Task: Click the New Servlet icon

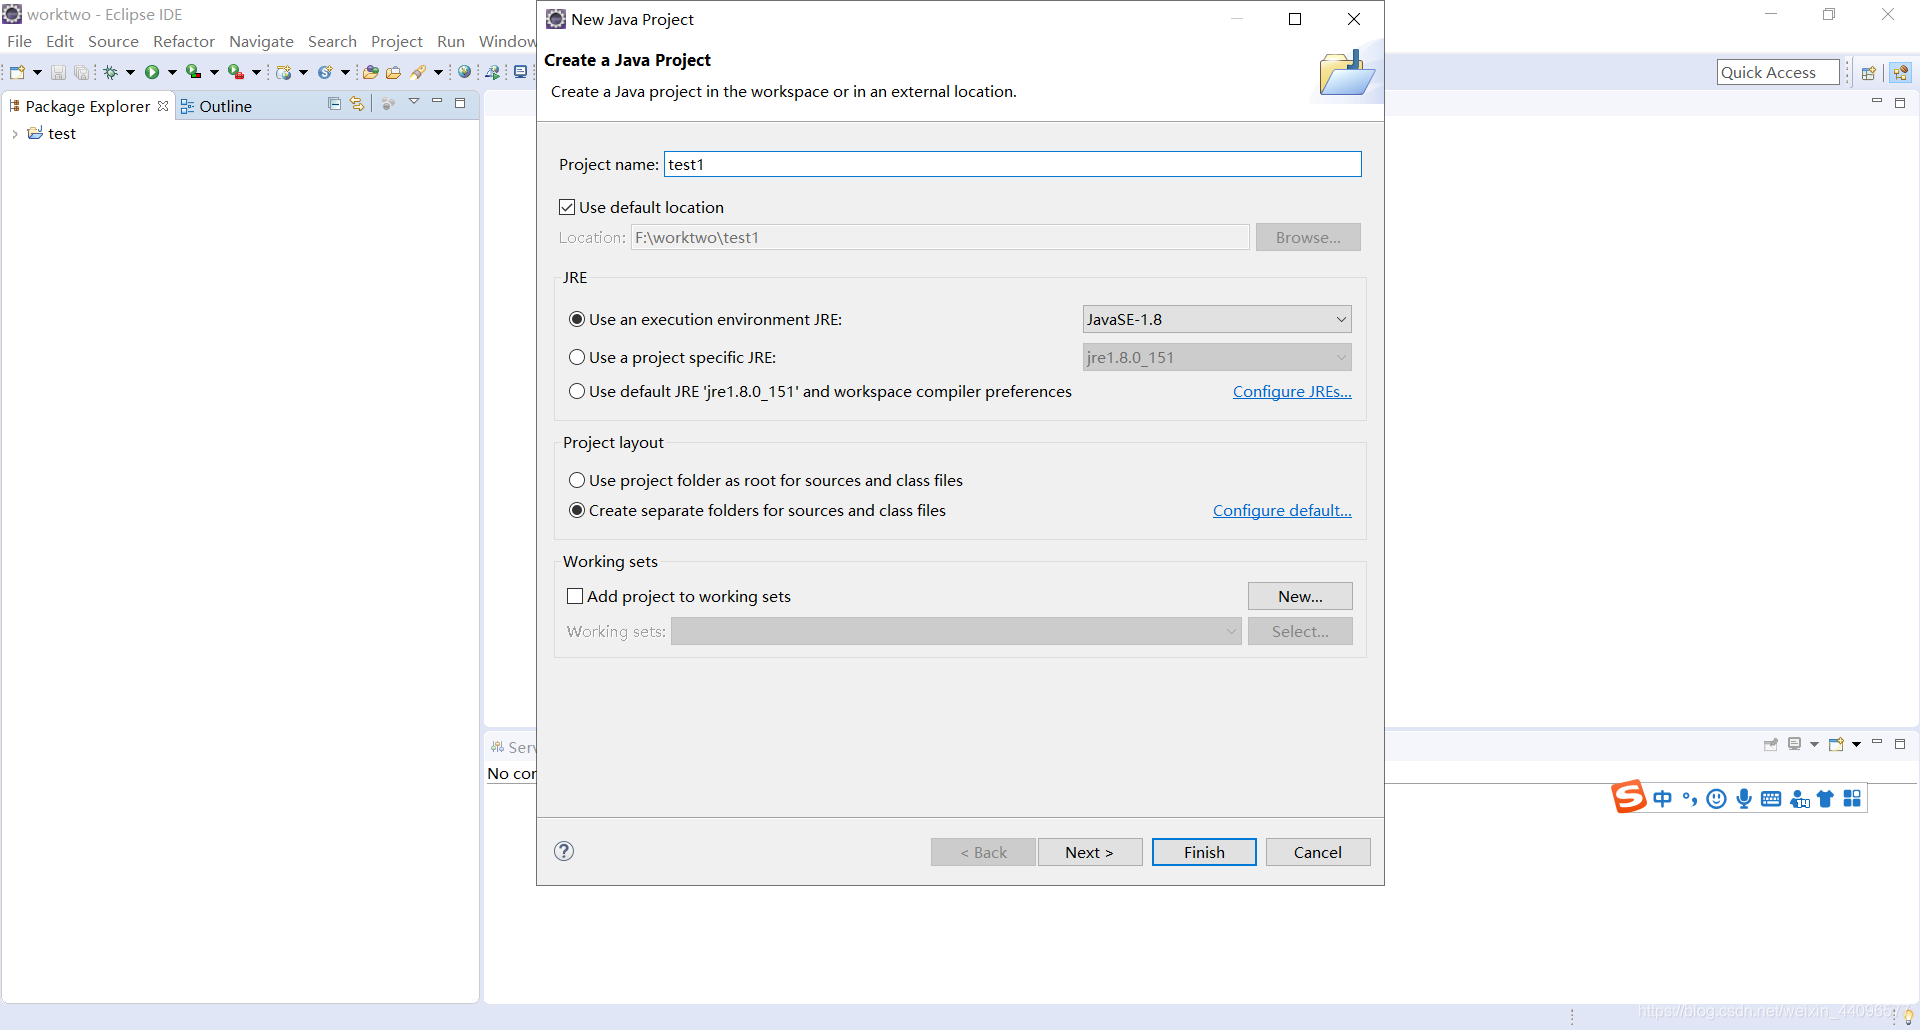Action: [325, 72]
